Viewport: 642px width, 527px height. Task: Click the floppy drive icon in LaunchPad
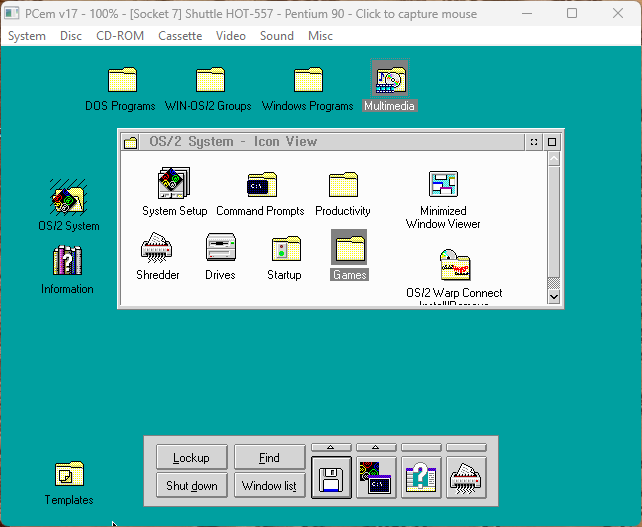332,478
